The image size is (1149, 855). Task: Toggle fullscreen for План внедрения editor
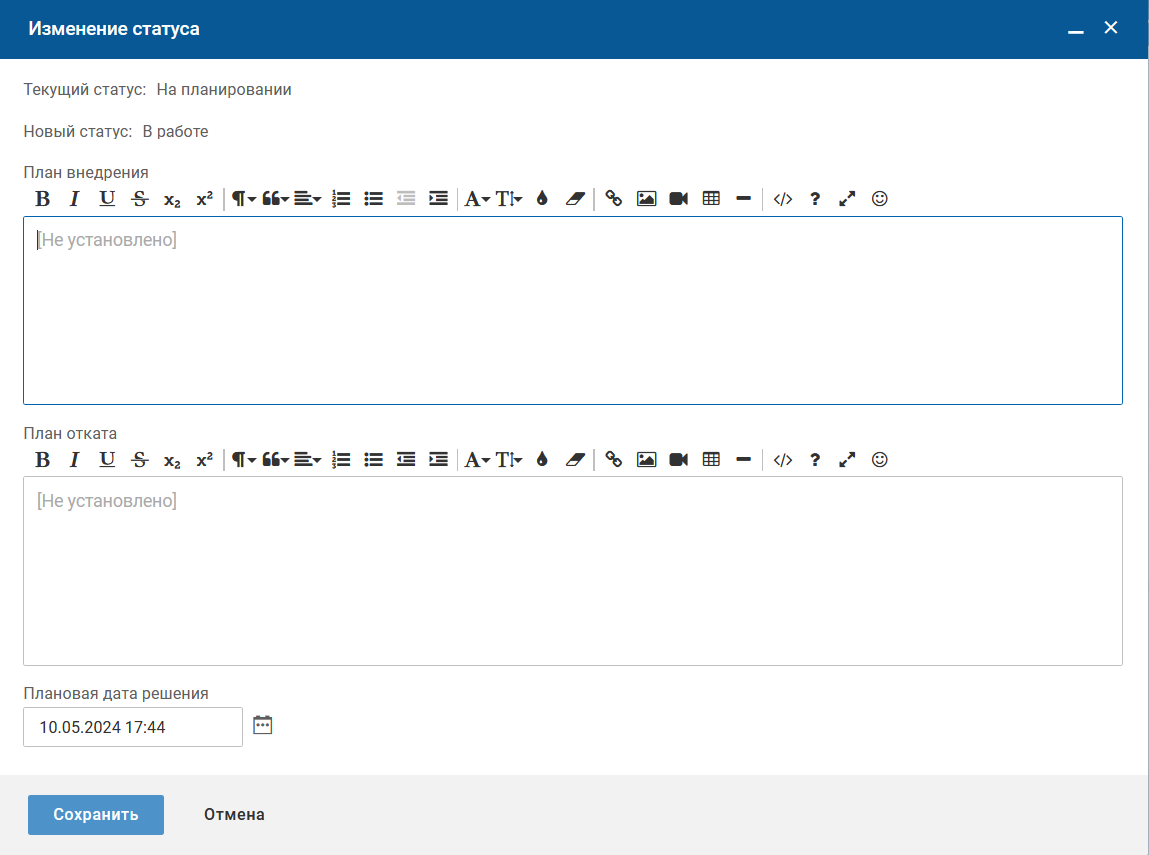[847, 199]
